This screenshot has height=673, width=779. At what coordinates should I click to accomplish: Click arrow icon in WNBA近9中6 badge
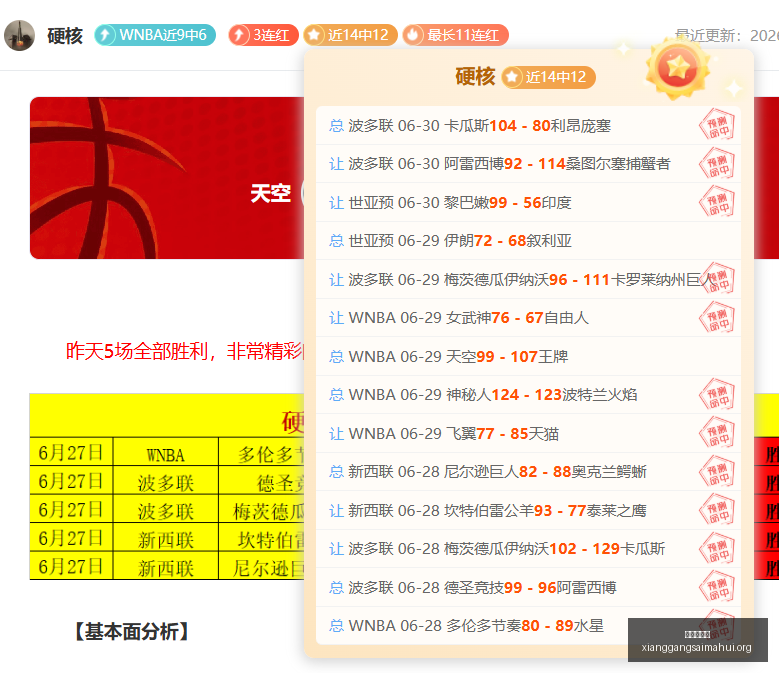click(105, 35)
